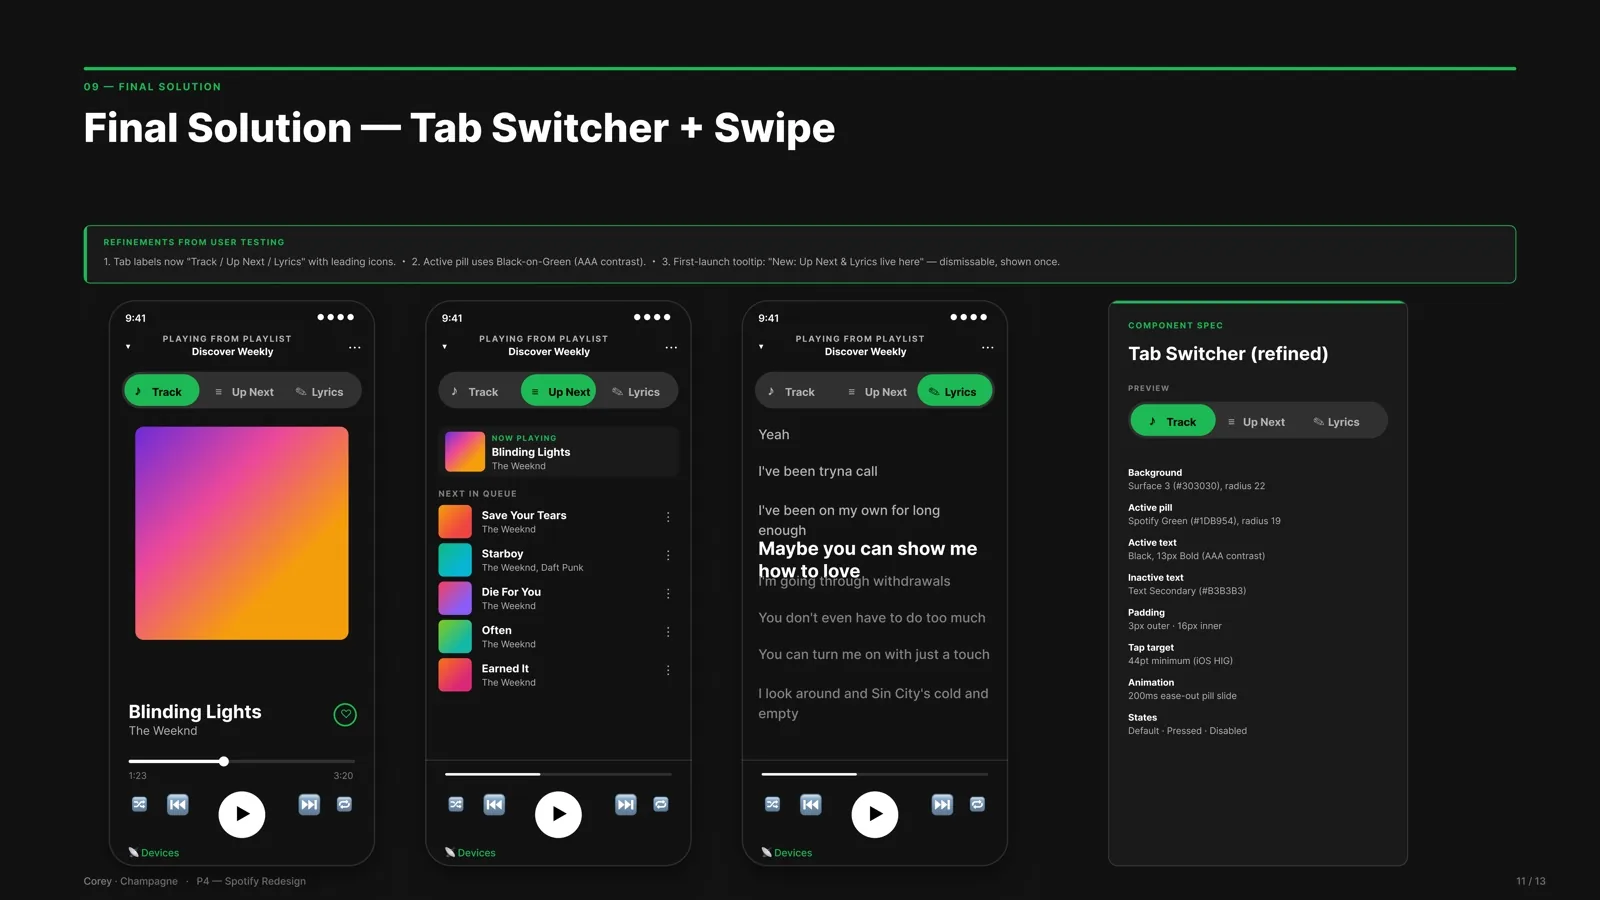Select the green Up Next active tab
The image size is (1600, 900).
pos(559,391)
